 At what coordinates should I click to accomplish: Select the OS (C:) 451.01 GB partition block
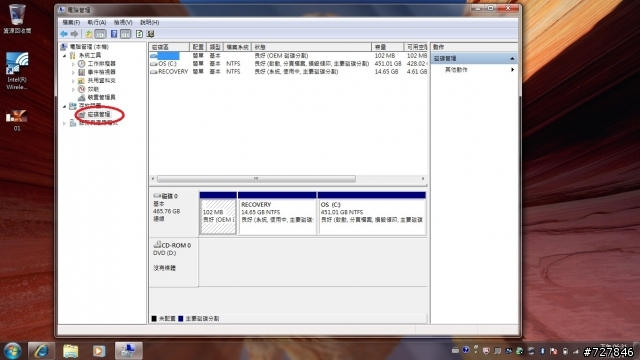[372, 213]
